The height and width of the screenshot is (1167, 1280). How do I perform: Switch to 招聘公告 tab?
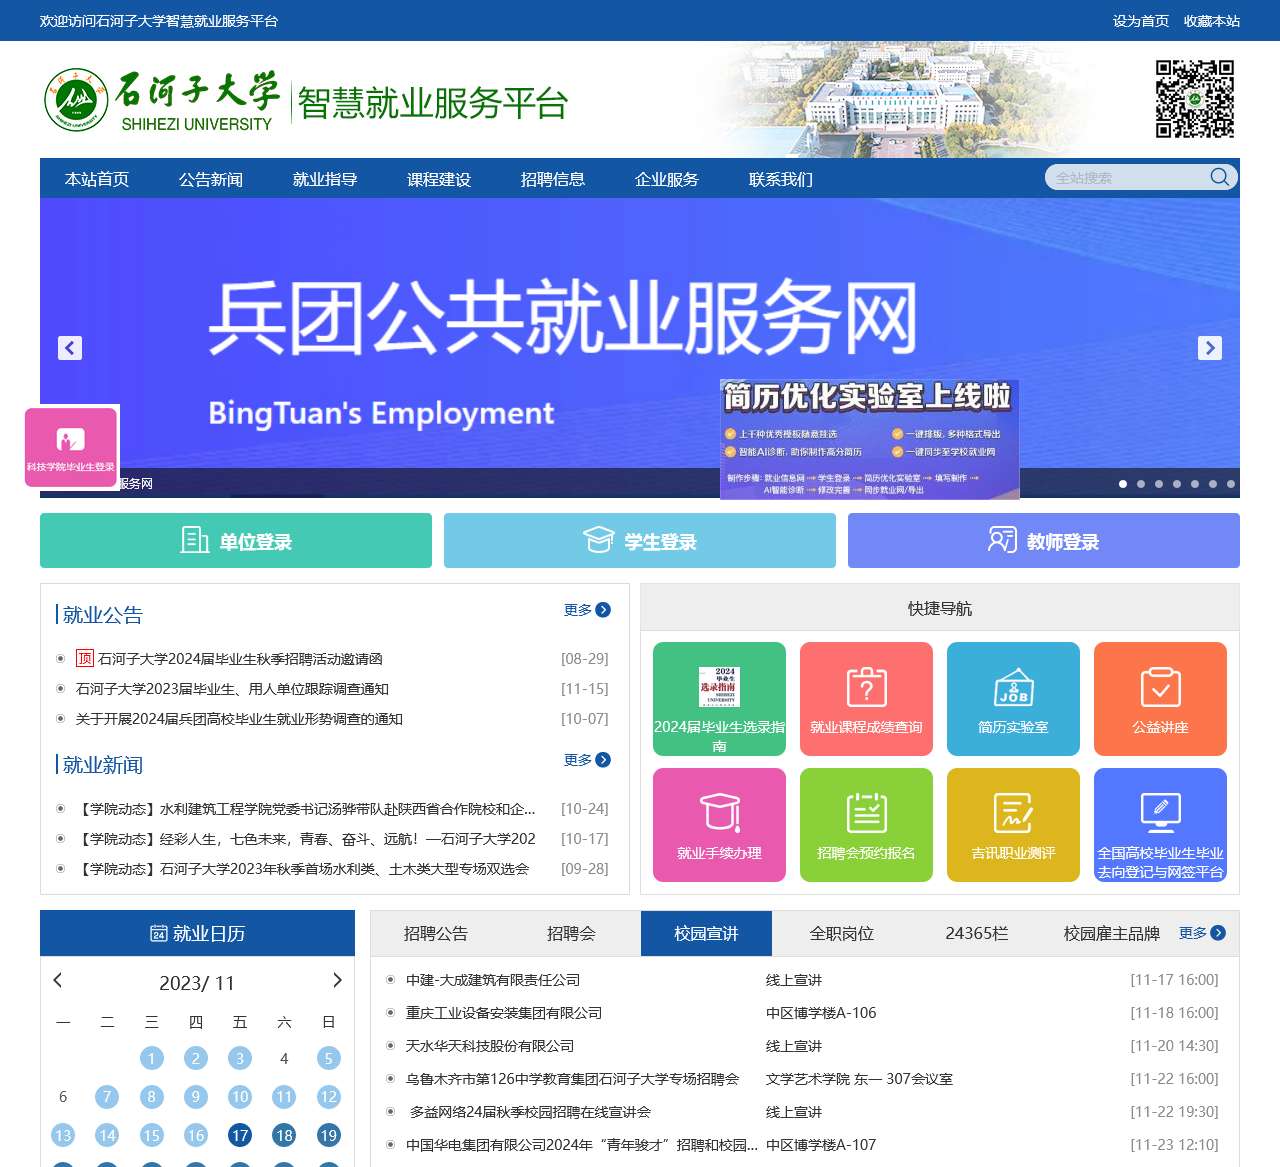coord(436,933)
